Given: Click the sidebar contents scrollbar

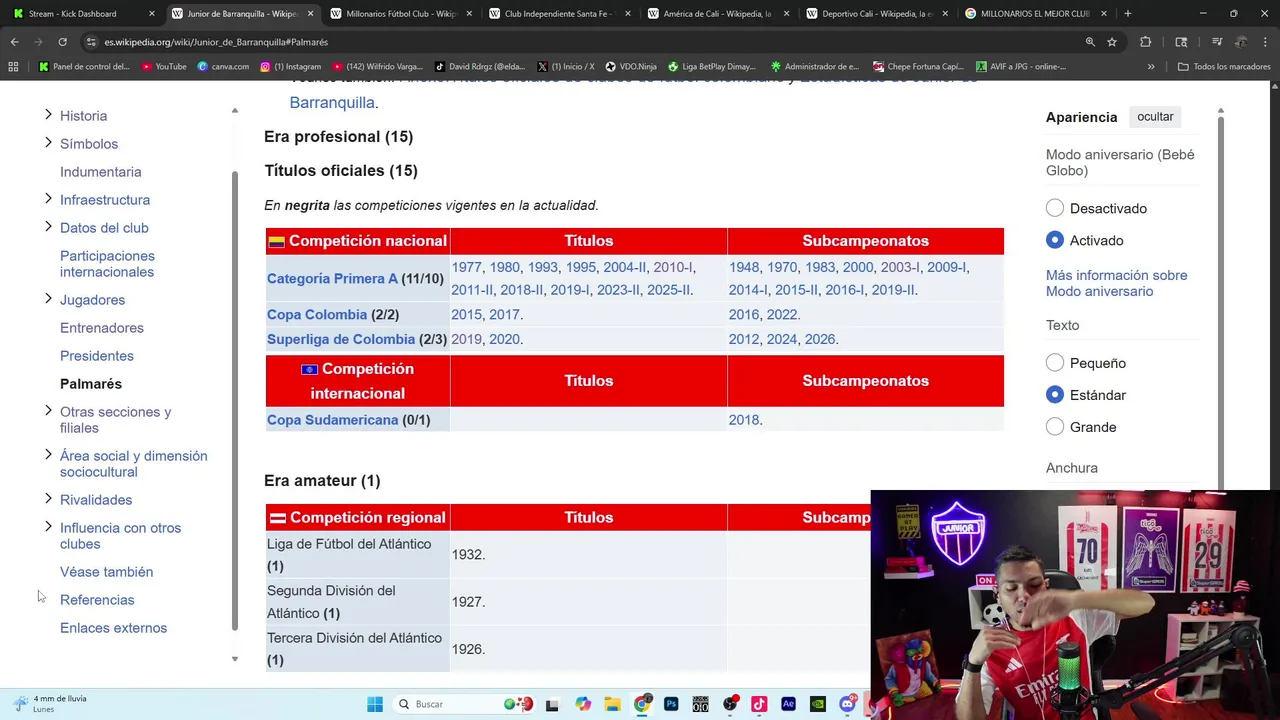Looking at the screenshot, I should click(235, 400).
